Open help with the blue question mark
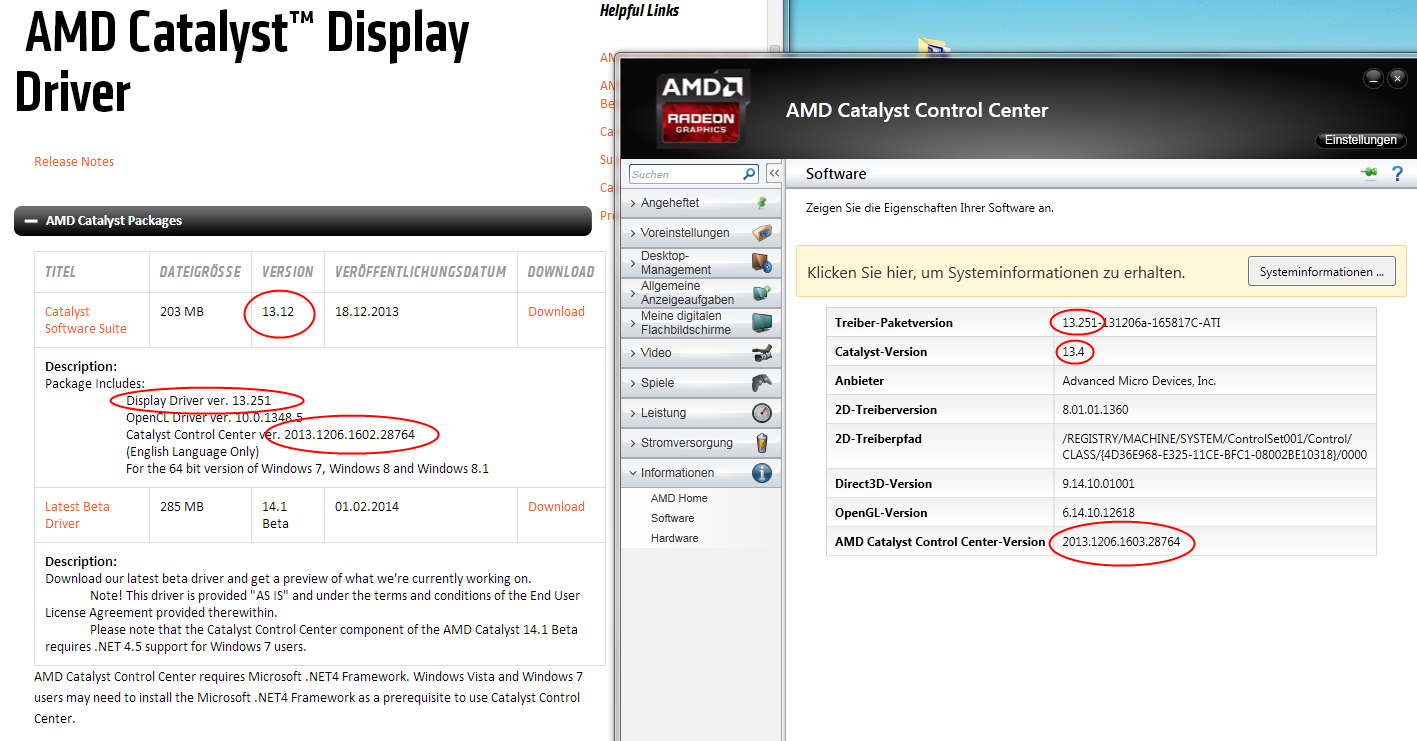Image resolution: width=1417 pixels, height=741 pixels. [1398, 174]
